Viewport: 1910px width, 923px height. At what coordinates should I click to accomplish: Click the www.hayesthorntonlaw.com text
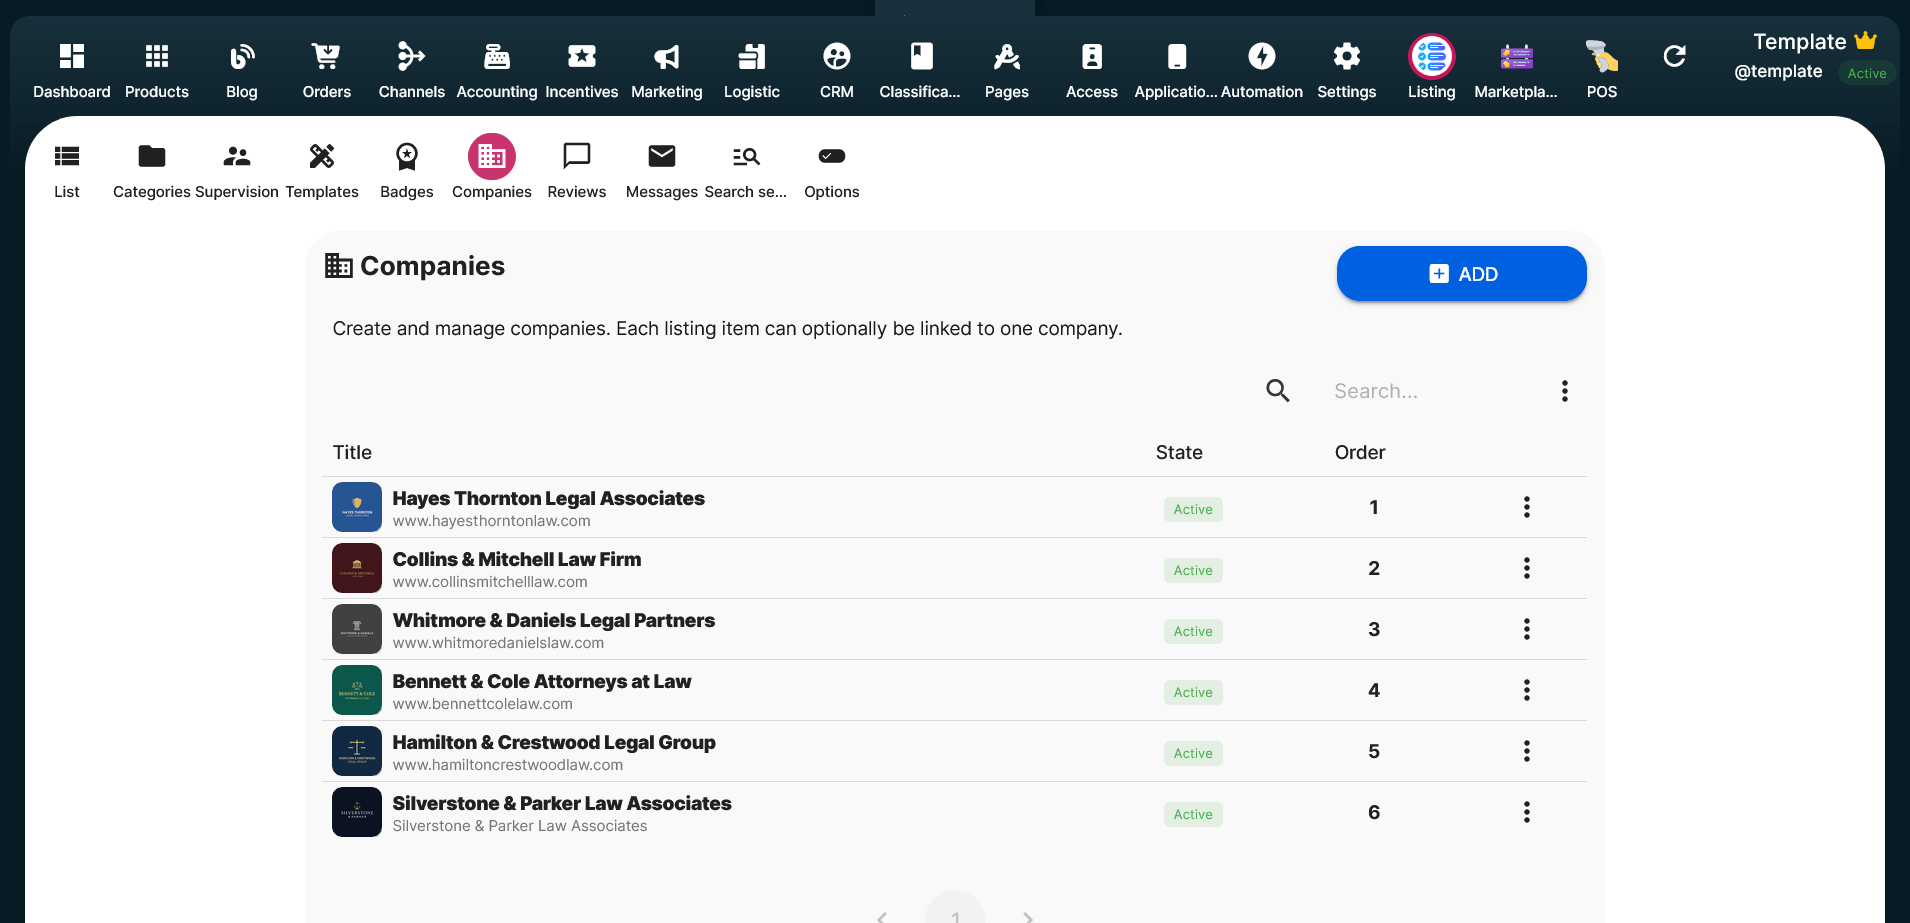point(492,521)
